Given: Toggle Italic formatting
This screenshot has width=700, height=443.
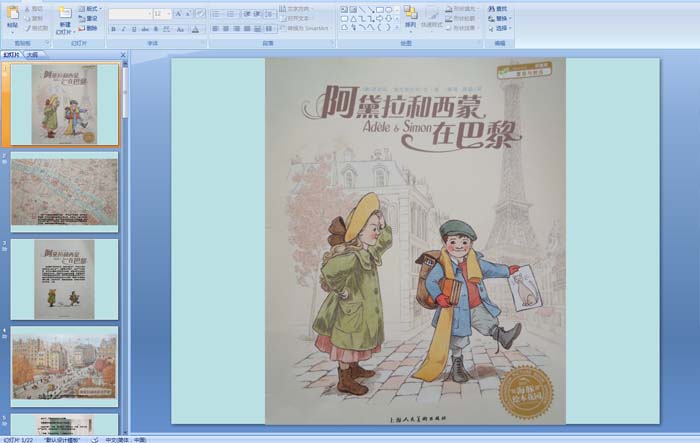Looking at the screenshot, I should point(124,29).
